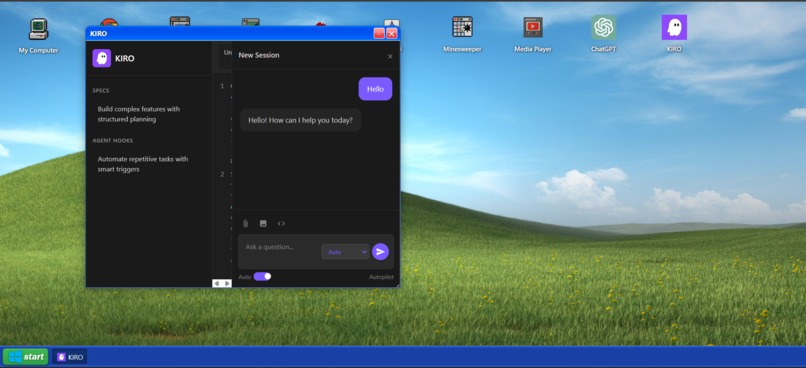Click the New Session title
This screenshot has width=806, height=368.
click(x=259, y=55)
